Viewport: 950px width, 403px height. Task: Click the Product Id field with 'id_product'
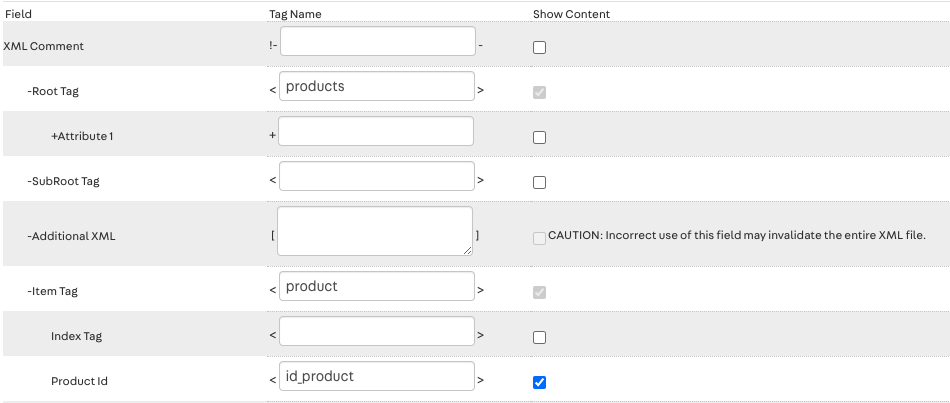[x=377, y=377]
